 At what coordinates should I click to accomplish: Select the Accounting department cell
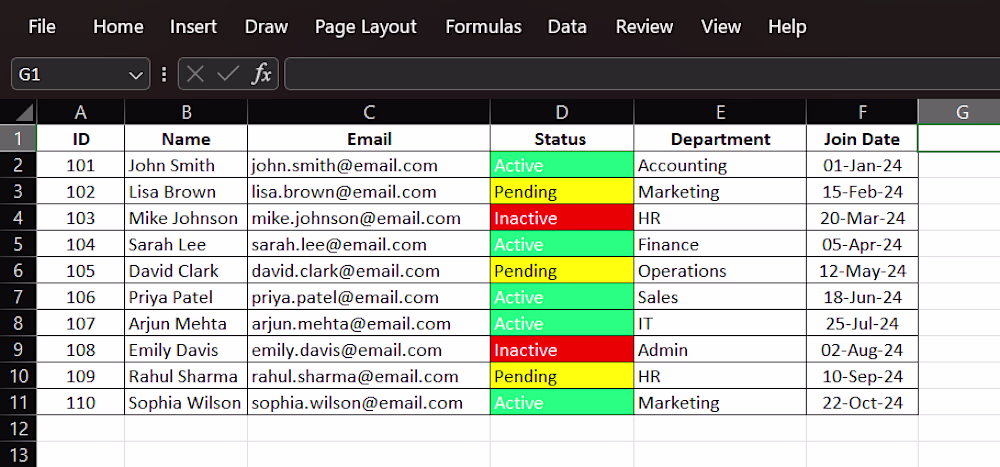pos(720,165)
